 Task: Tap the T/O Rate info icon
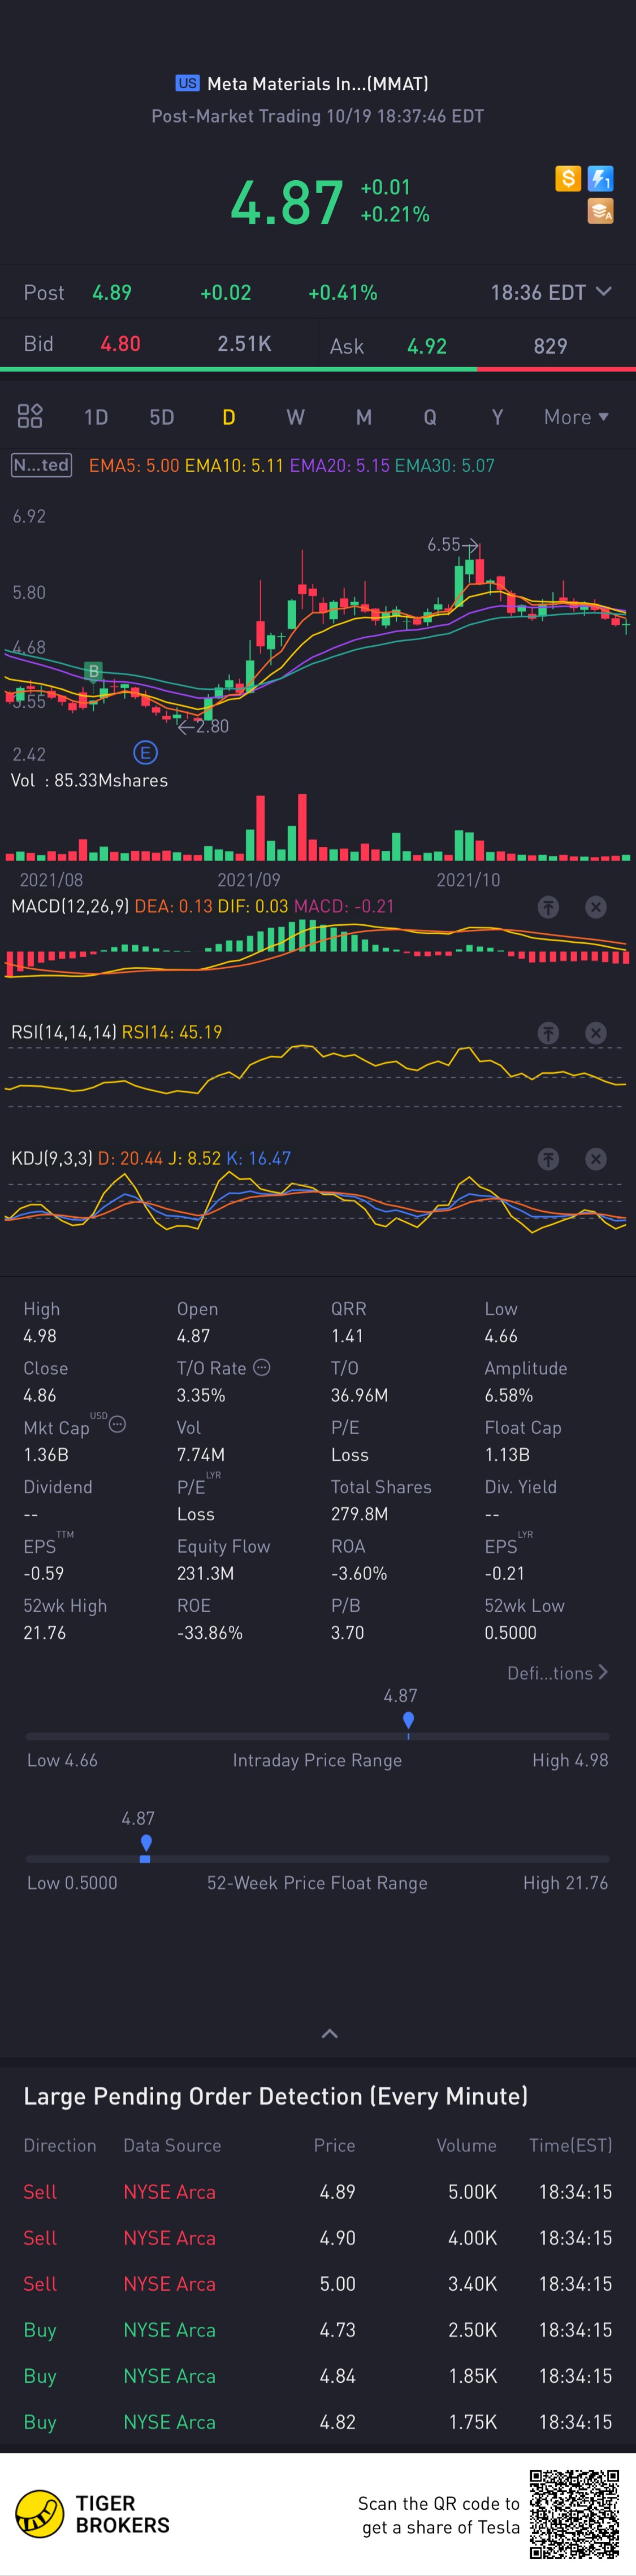(262, 1367)
